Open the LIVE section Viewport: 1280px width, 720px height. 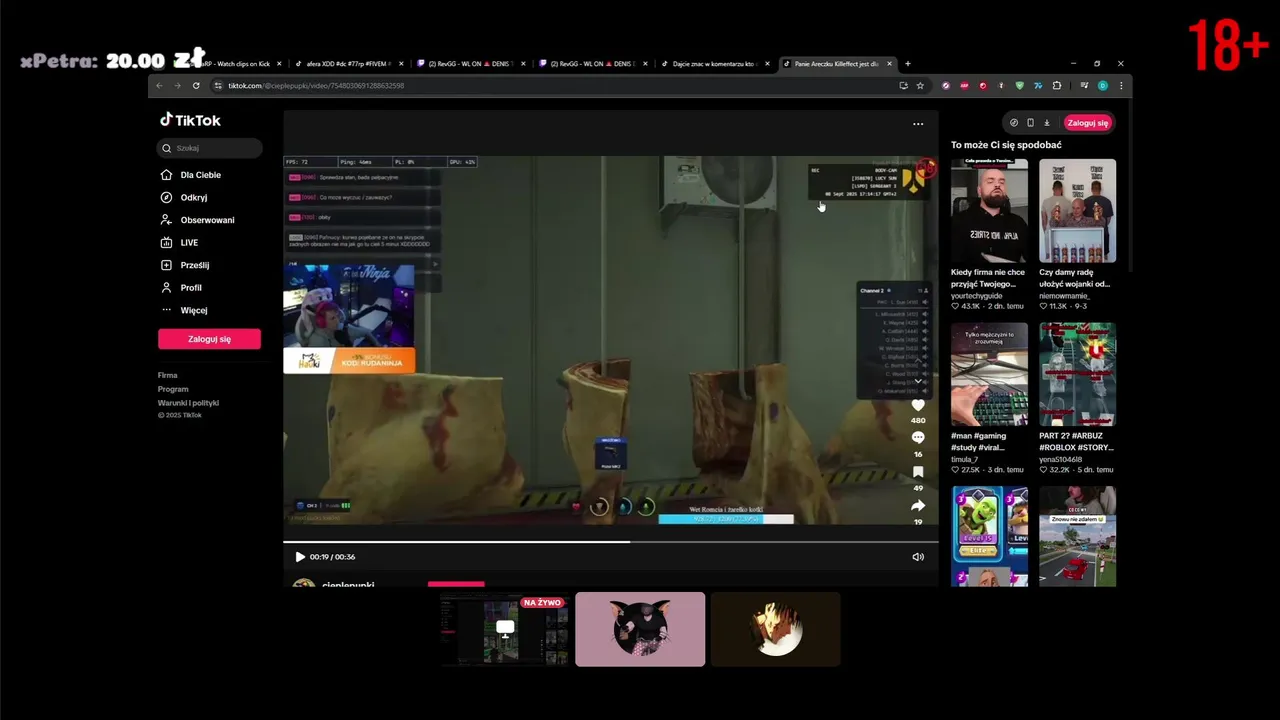189,243
